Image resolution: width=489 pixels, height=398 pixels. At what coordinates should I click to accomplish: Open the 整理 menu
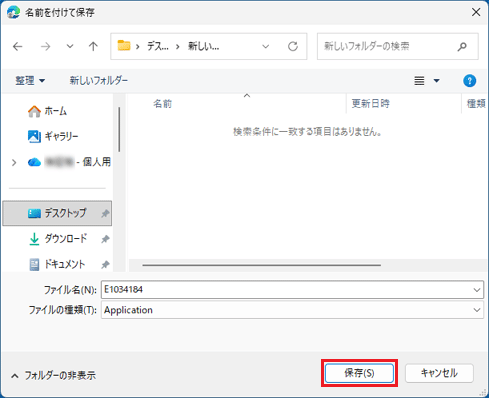pyautogui.click(x=30, y=81)
